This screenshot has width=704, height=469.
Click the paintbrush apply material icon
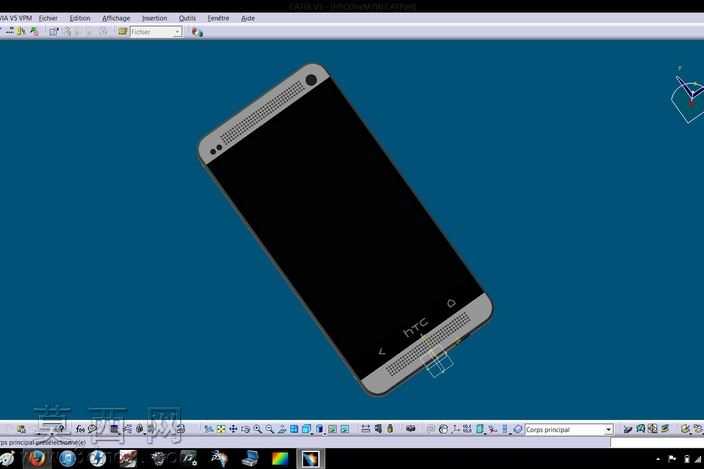[628, 429]
